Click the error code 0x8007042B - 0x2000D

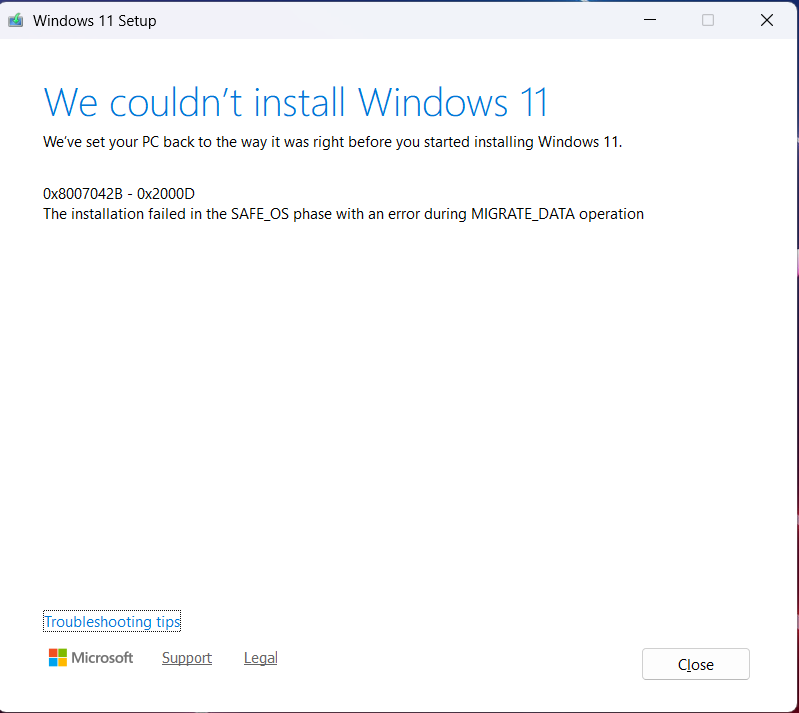(119, 194)
